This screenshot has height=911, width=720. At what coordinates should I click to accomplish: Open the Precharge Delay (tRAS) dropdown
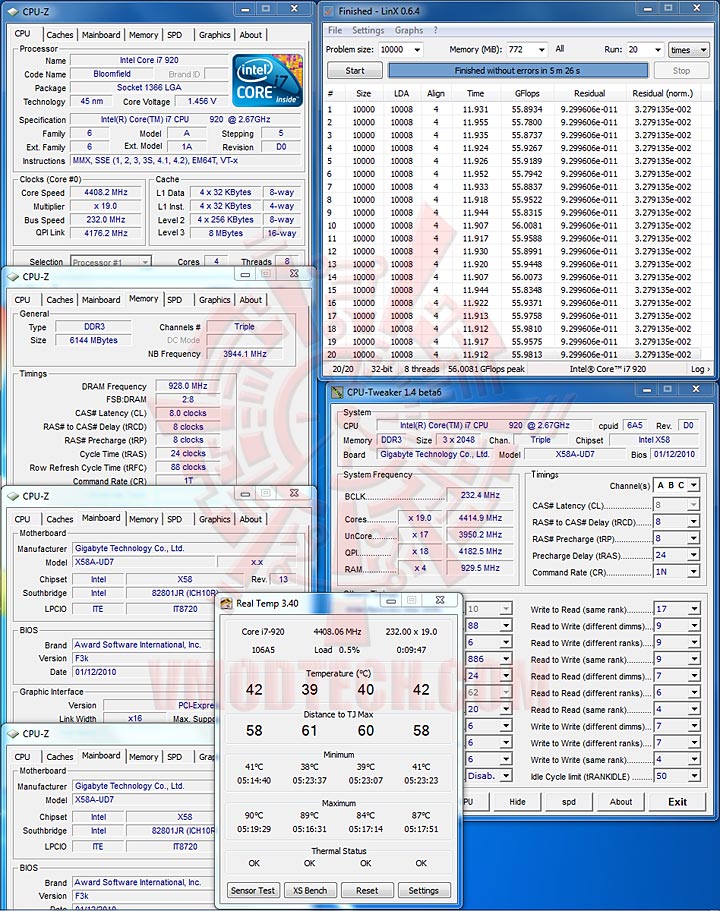[693, 555]
